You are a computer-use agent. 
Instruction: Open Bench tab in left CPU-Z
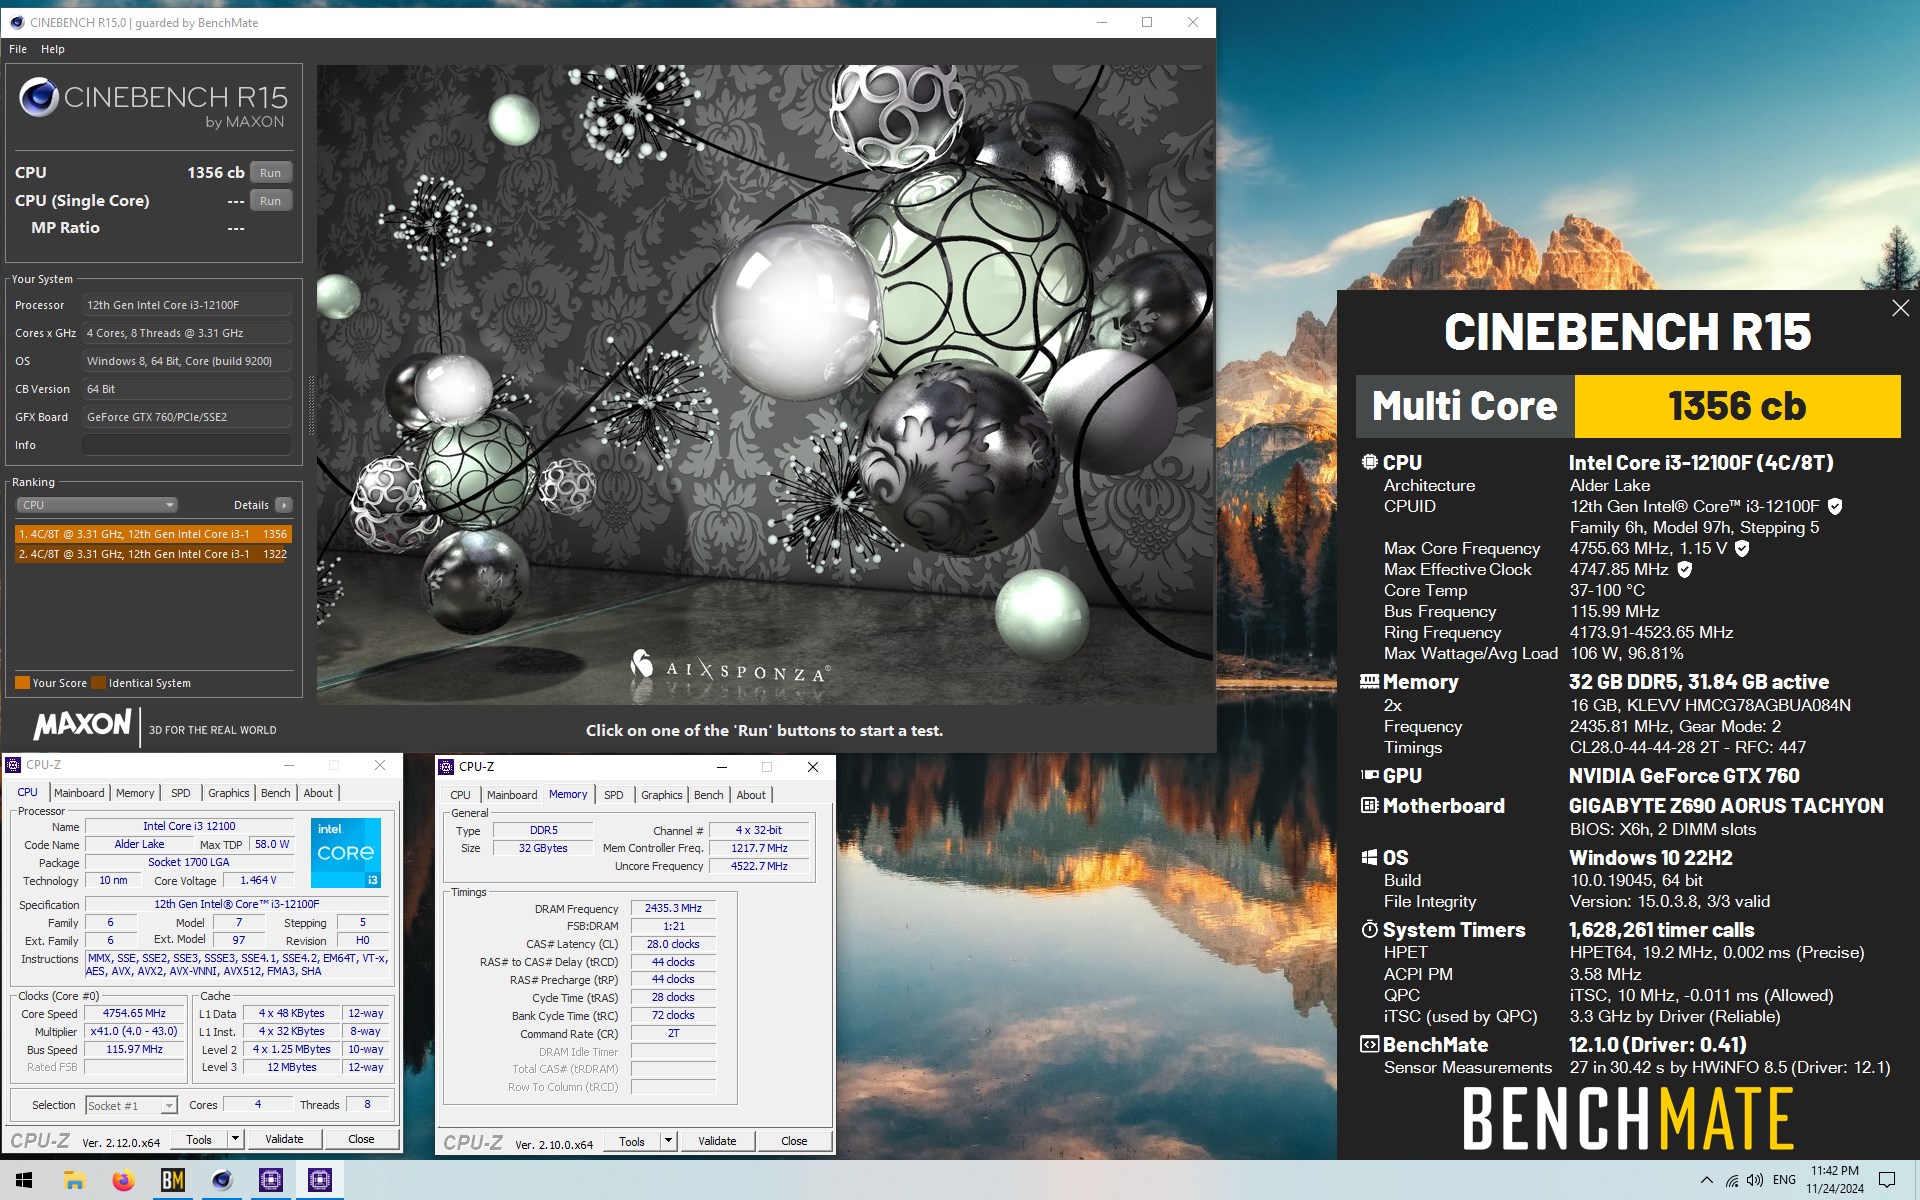275,793
